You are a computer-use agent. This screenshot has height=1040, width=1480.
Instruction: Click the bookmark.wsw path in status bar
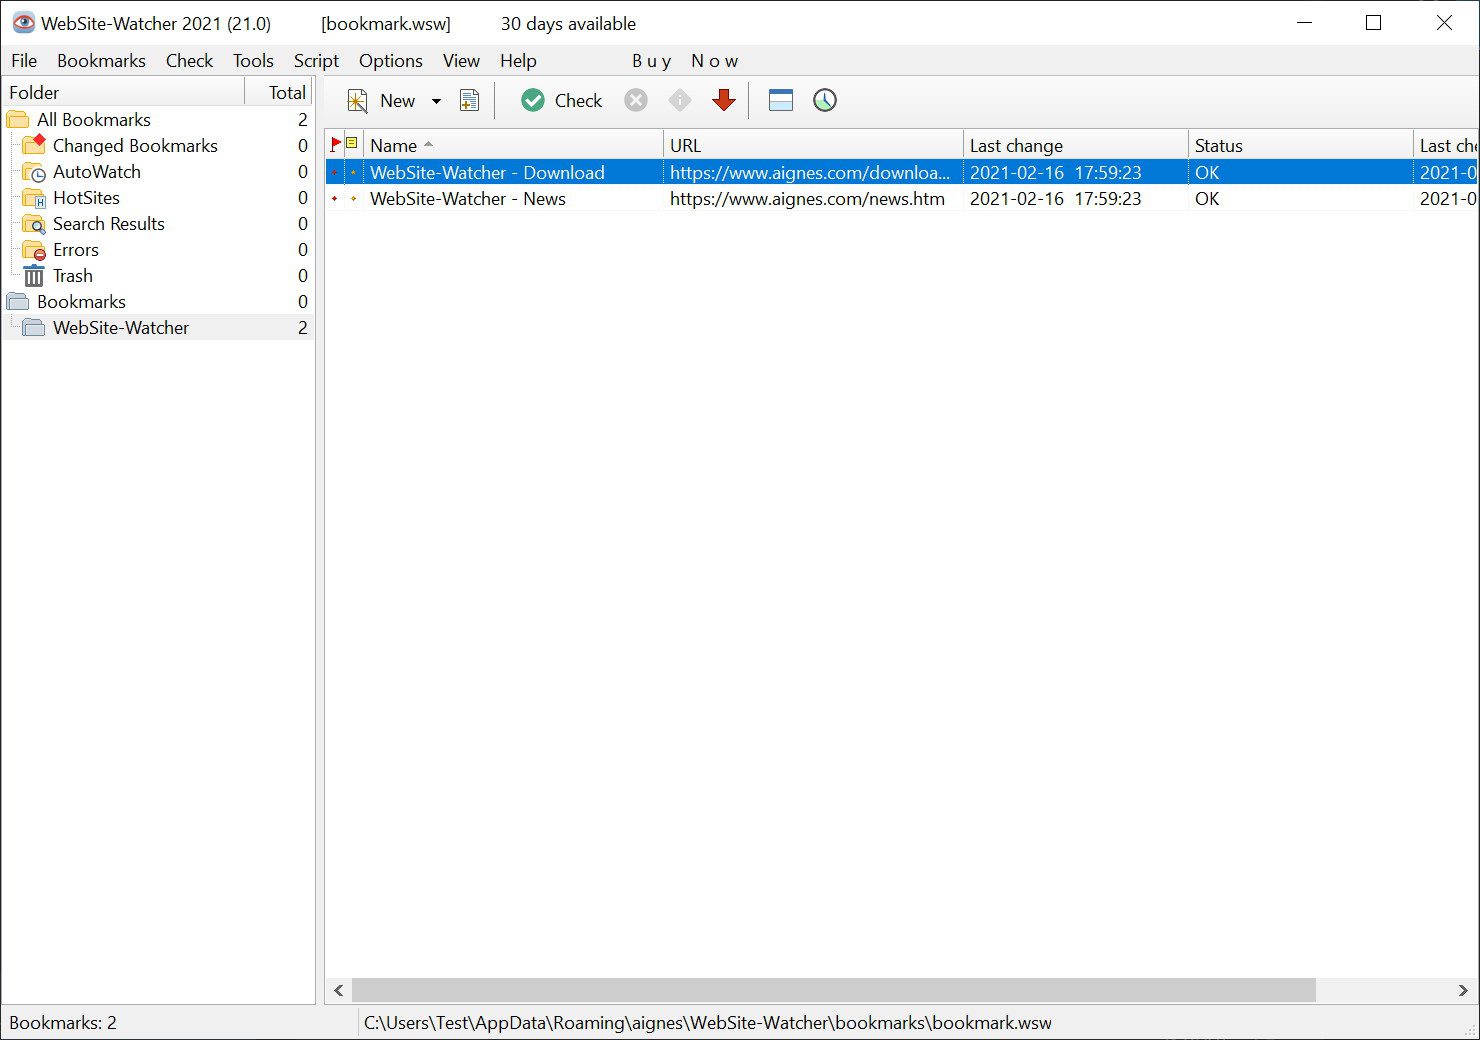pyautogui.click(x=708, y=1023)
